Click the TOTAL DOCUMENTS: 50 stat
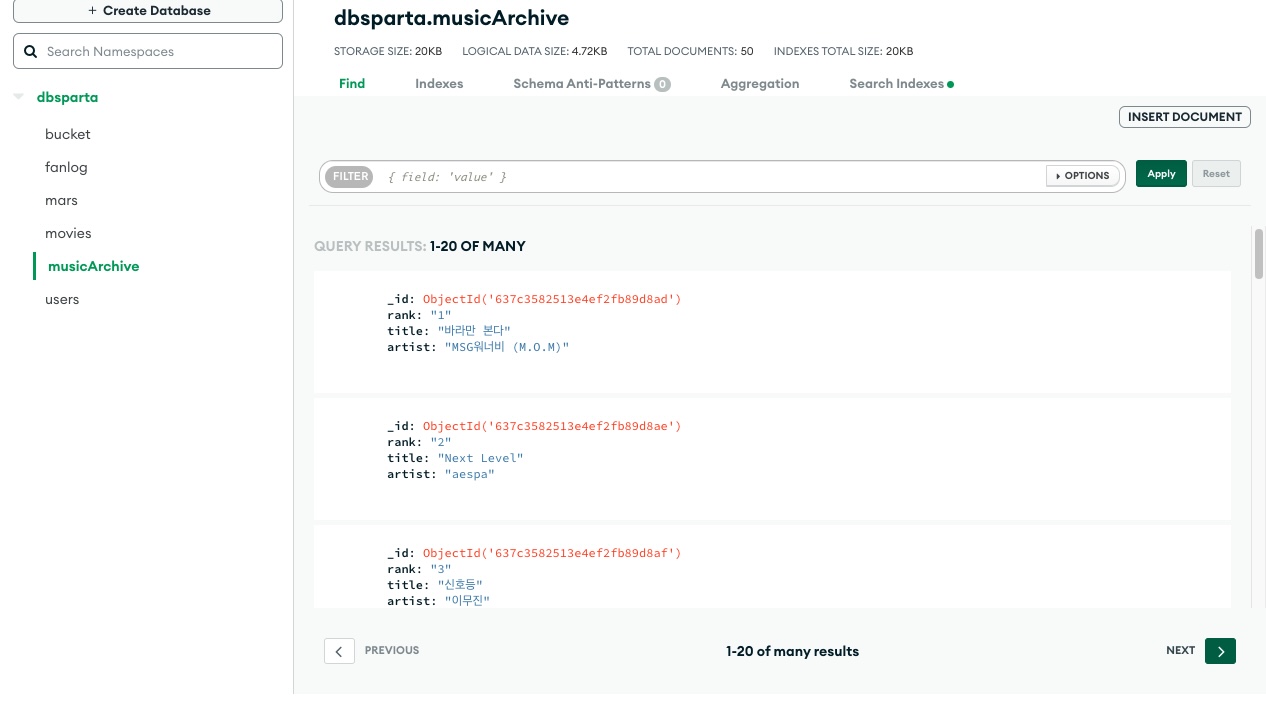 coord(690,51)
